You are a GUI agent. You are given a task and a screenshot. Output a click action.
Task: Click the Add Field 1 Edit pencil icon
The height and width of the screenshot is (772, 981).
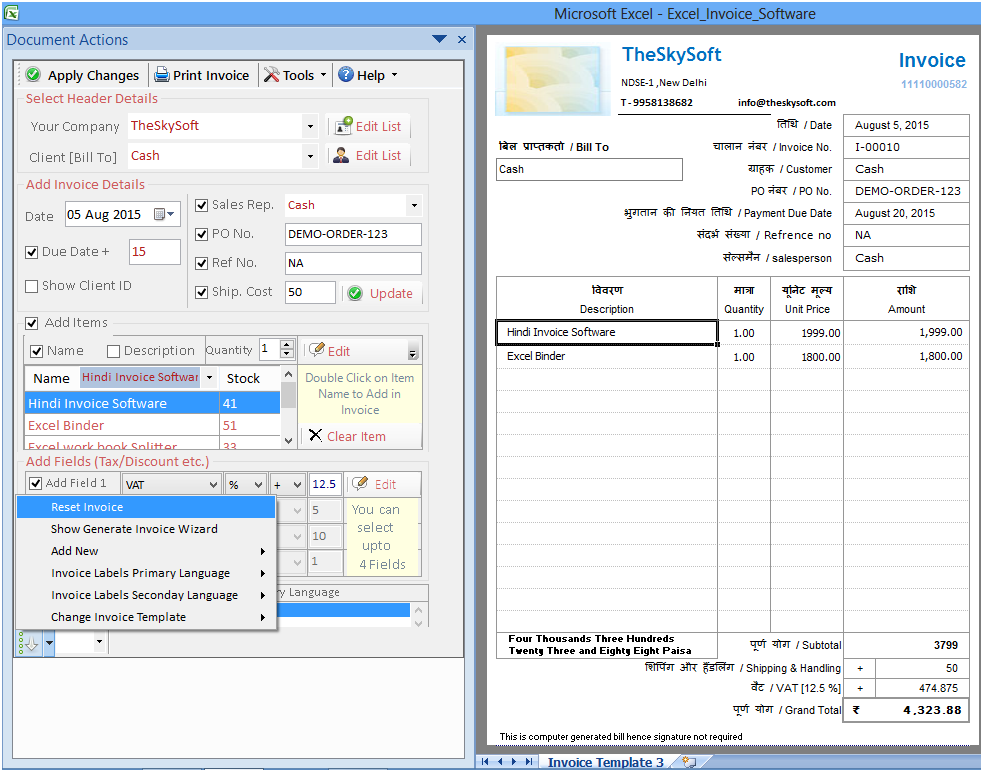tap(359, 483)
